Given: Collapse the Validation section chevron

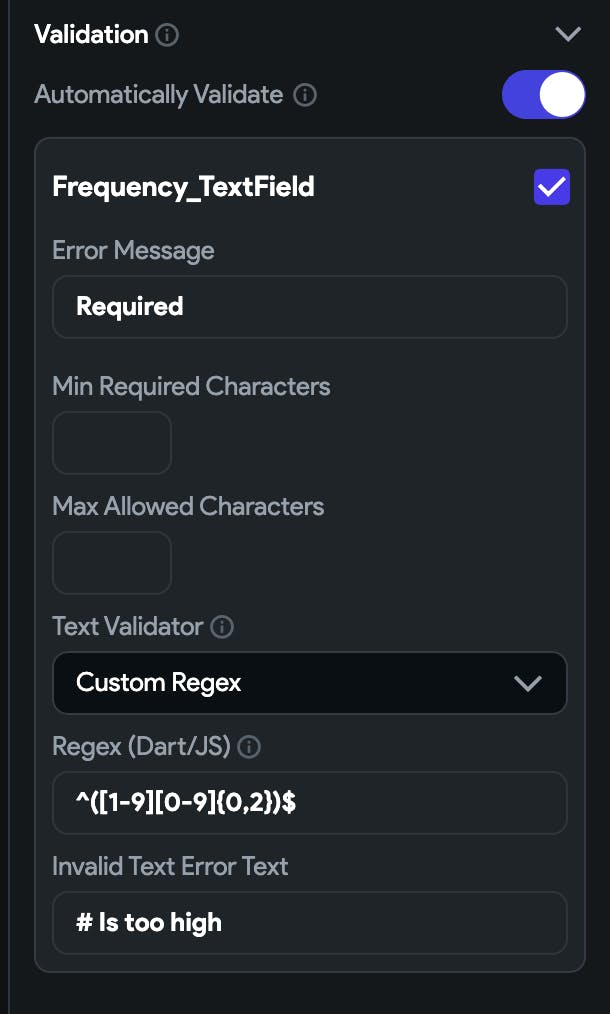Looking at the screenshot, I should 568,34.
